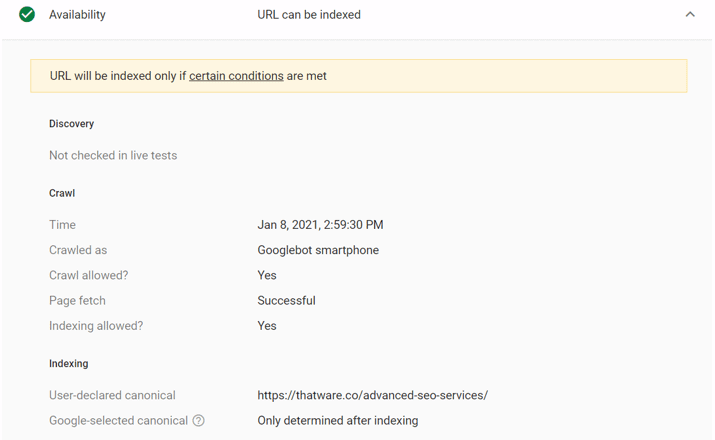Click the "Indexing allowed?" label
Screen dimensions: 715x440
coord(96,326)
